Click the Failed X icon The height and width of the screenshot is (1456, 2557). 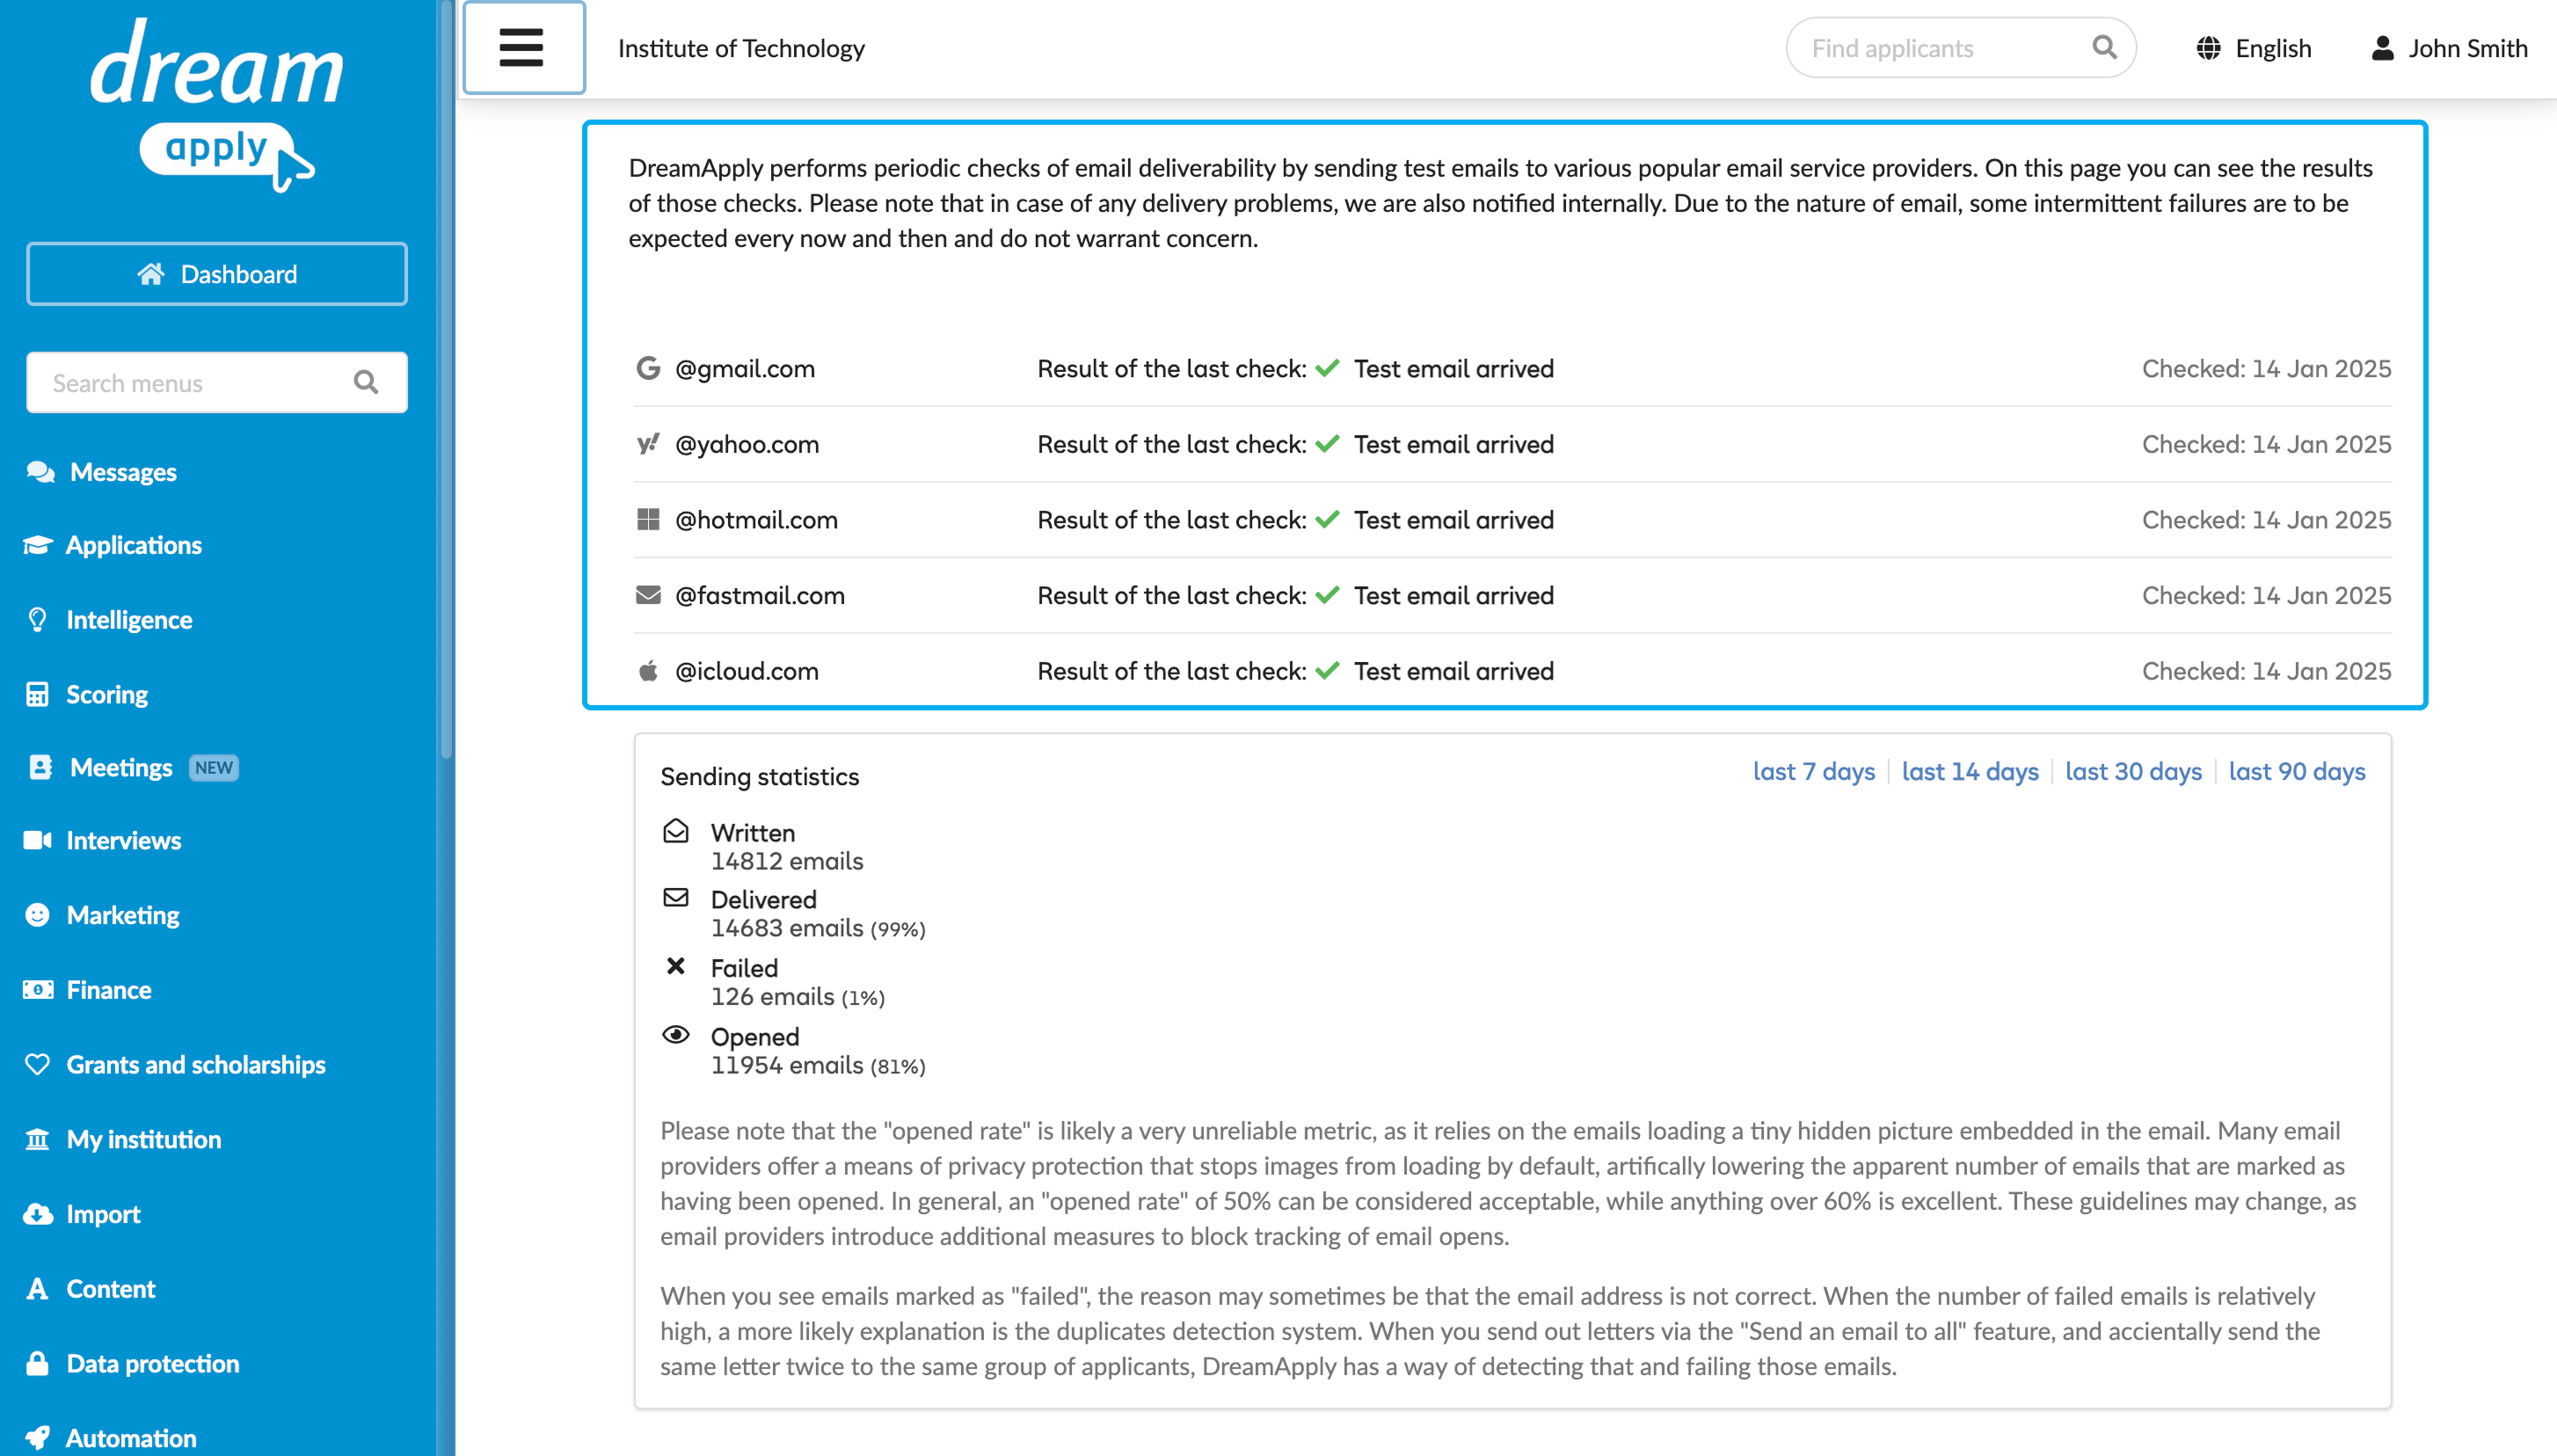click(676, 965)
